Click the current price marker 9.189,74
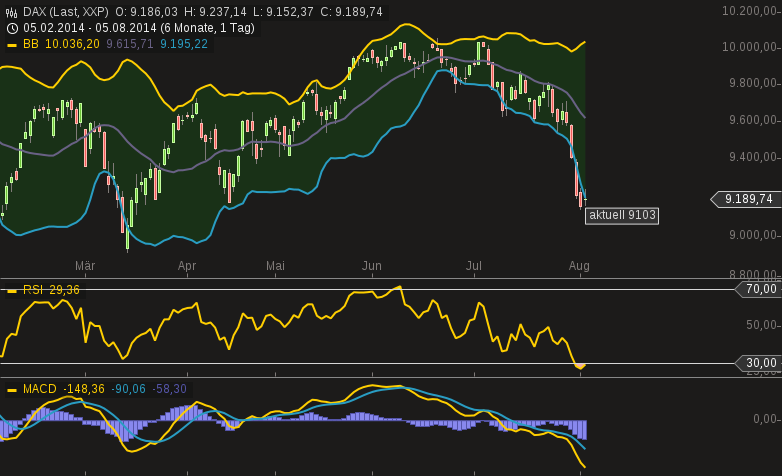 coord(745,199)
